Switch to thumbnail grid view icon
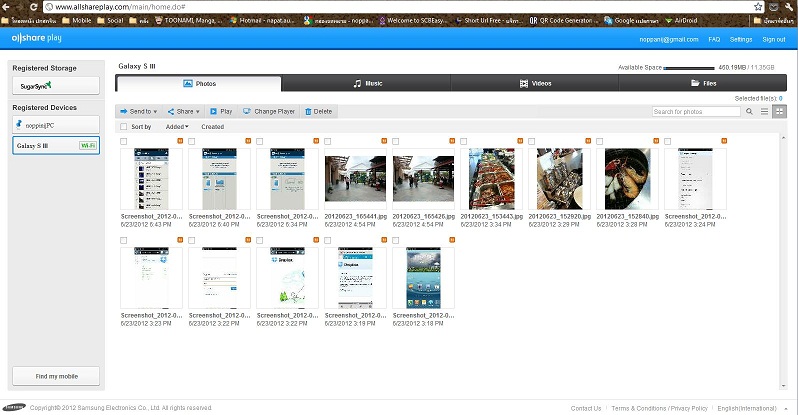Image resolution: width=798 pixels, height=415 pixels. point(779,112)
